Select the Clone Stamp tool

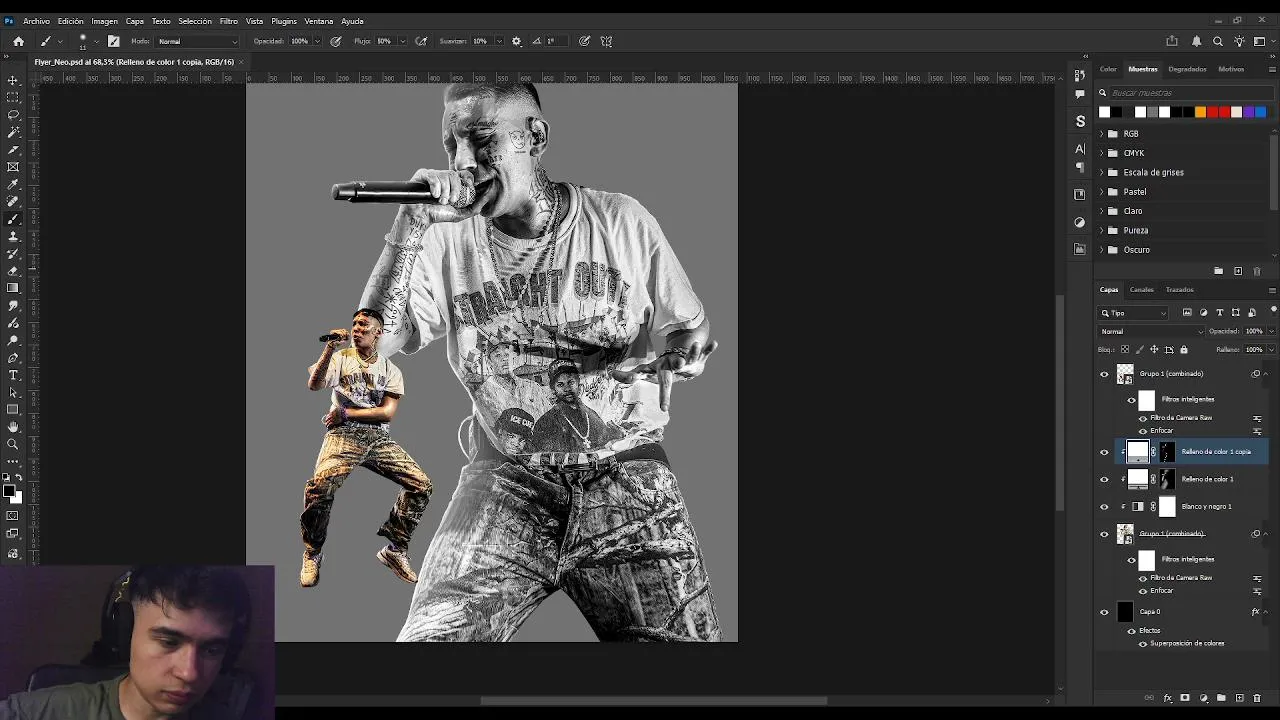coord(13,236)
